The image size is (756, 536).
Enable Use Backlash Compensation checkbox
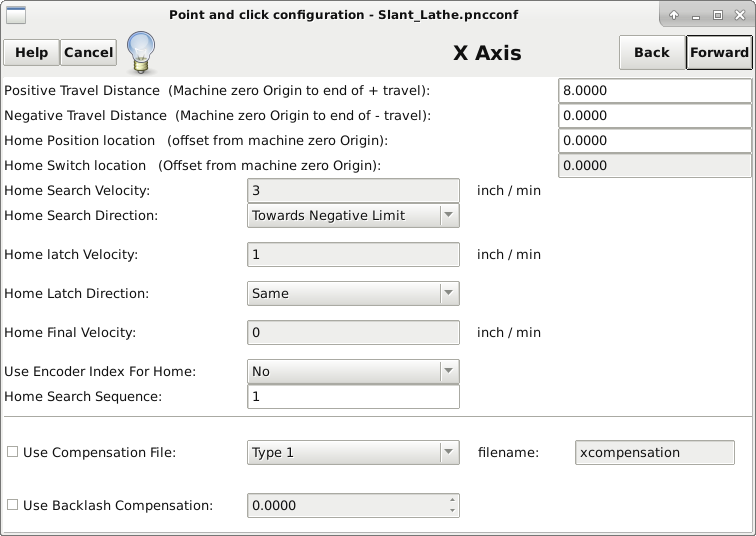pyautogui.click(x=13, y=505)
